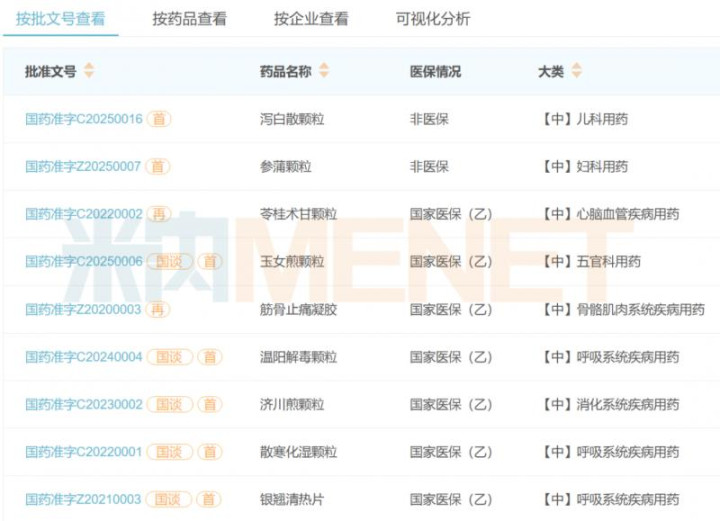Click the 医保情况 column header
Image resolution: width=720 pixels, height=521 pixels.
tap(435, 72)
